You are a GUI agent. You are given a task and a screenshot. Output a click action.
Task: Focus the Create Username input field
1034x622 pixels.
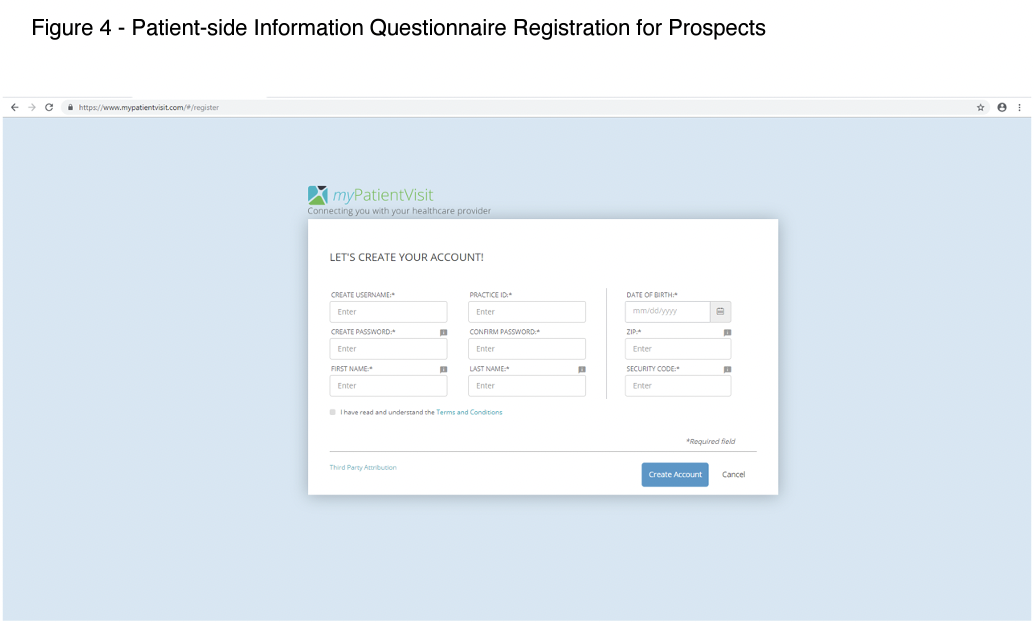pyautogui.click(x=388, y=312)
